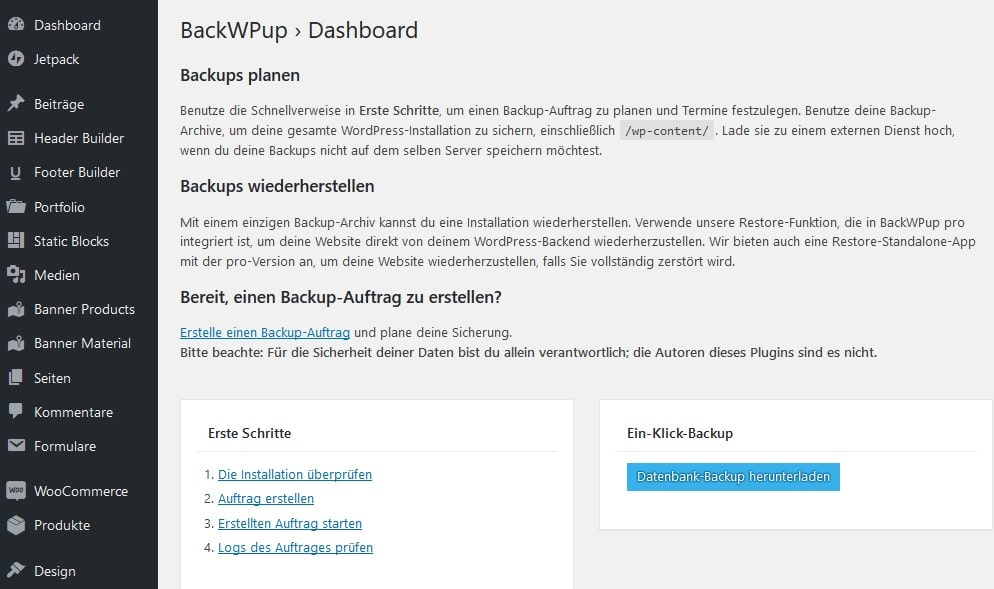Screen dimensions: 994x589
Task: Click the Kommentare speech bubble icon
Action: point(15,412)
